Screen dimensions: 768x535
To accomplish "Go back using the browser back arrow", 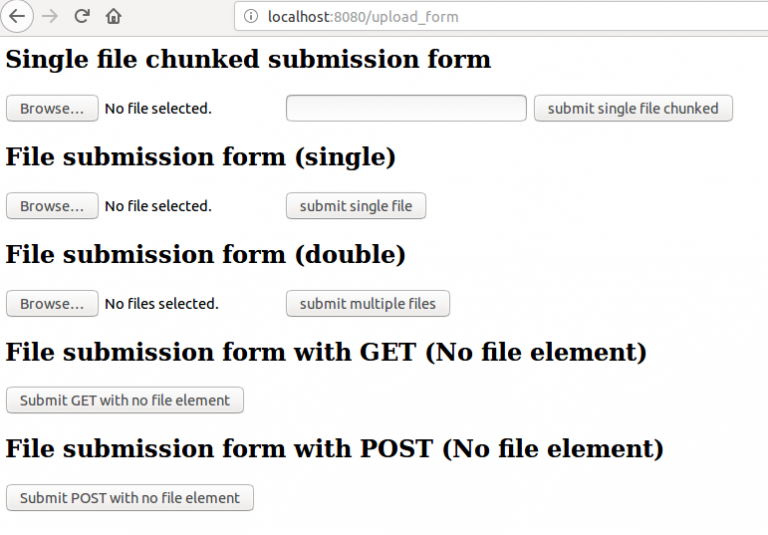I will [17, 16].
